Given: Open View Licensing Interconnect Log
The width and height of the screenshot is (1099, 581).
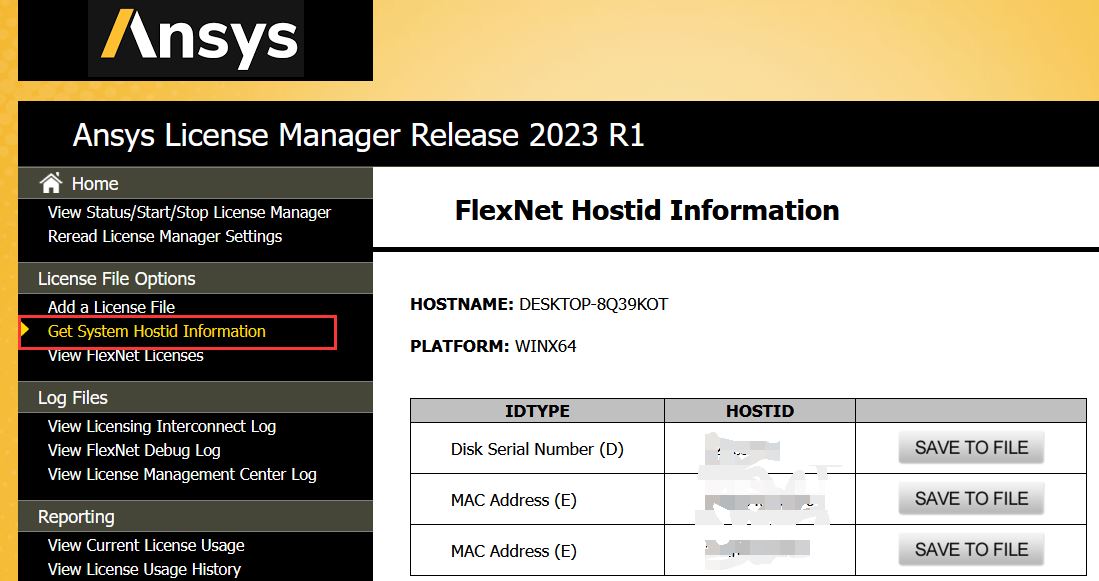Looking at the screenshot, I should tap(162, 426).
